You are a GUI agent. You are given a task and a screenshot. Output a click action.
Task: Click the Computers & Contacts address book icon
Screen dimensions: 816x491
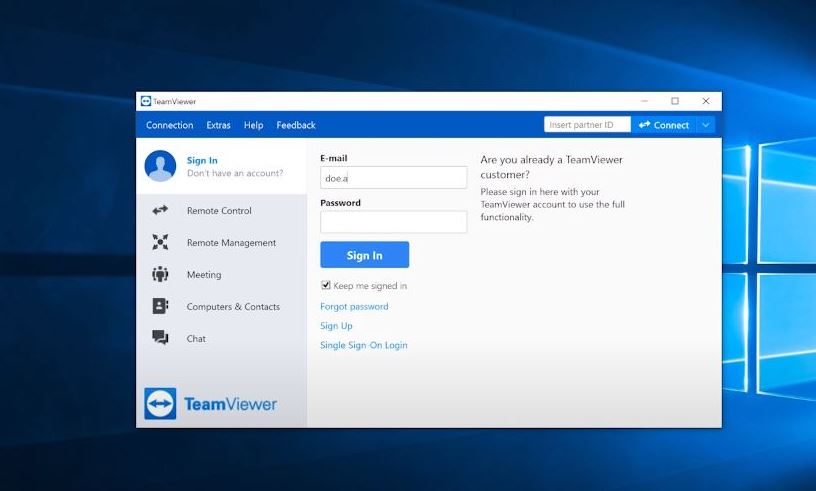[160, 306]
